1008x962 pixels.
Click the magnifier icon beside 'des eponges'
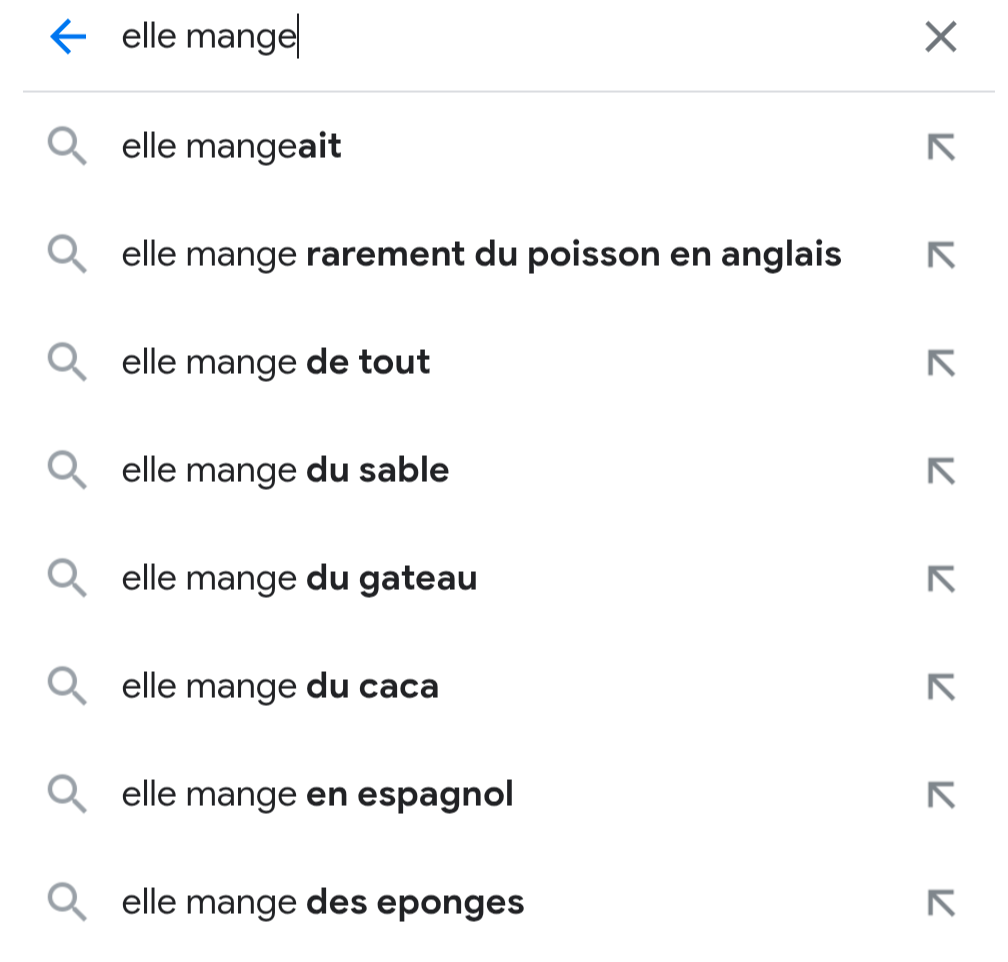click(x=67, y=904)
